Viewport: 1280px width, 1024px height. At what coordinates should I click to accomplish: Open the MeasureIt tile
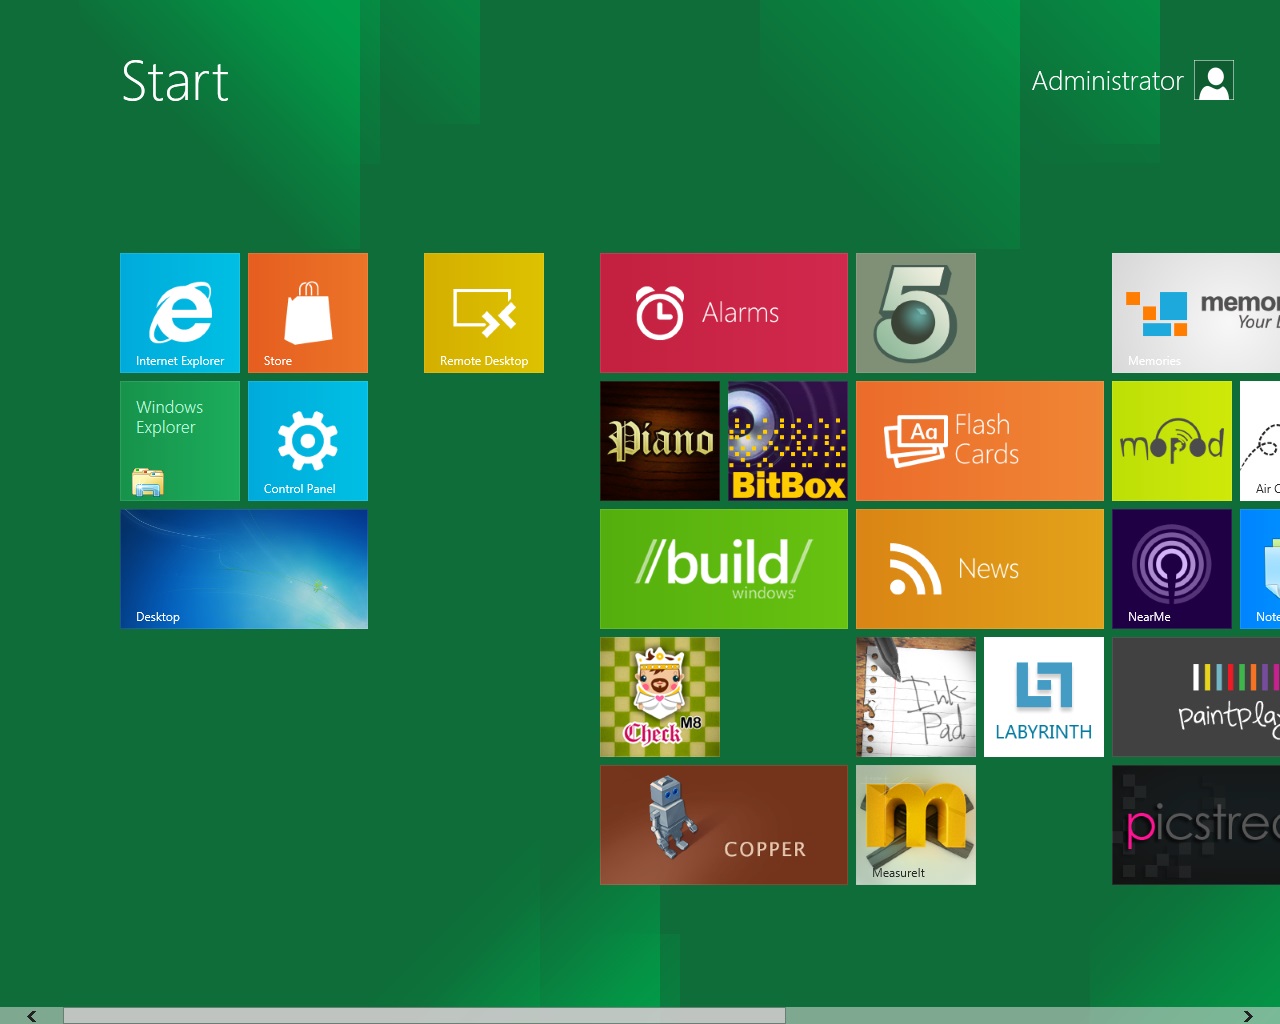coord(916,825)
